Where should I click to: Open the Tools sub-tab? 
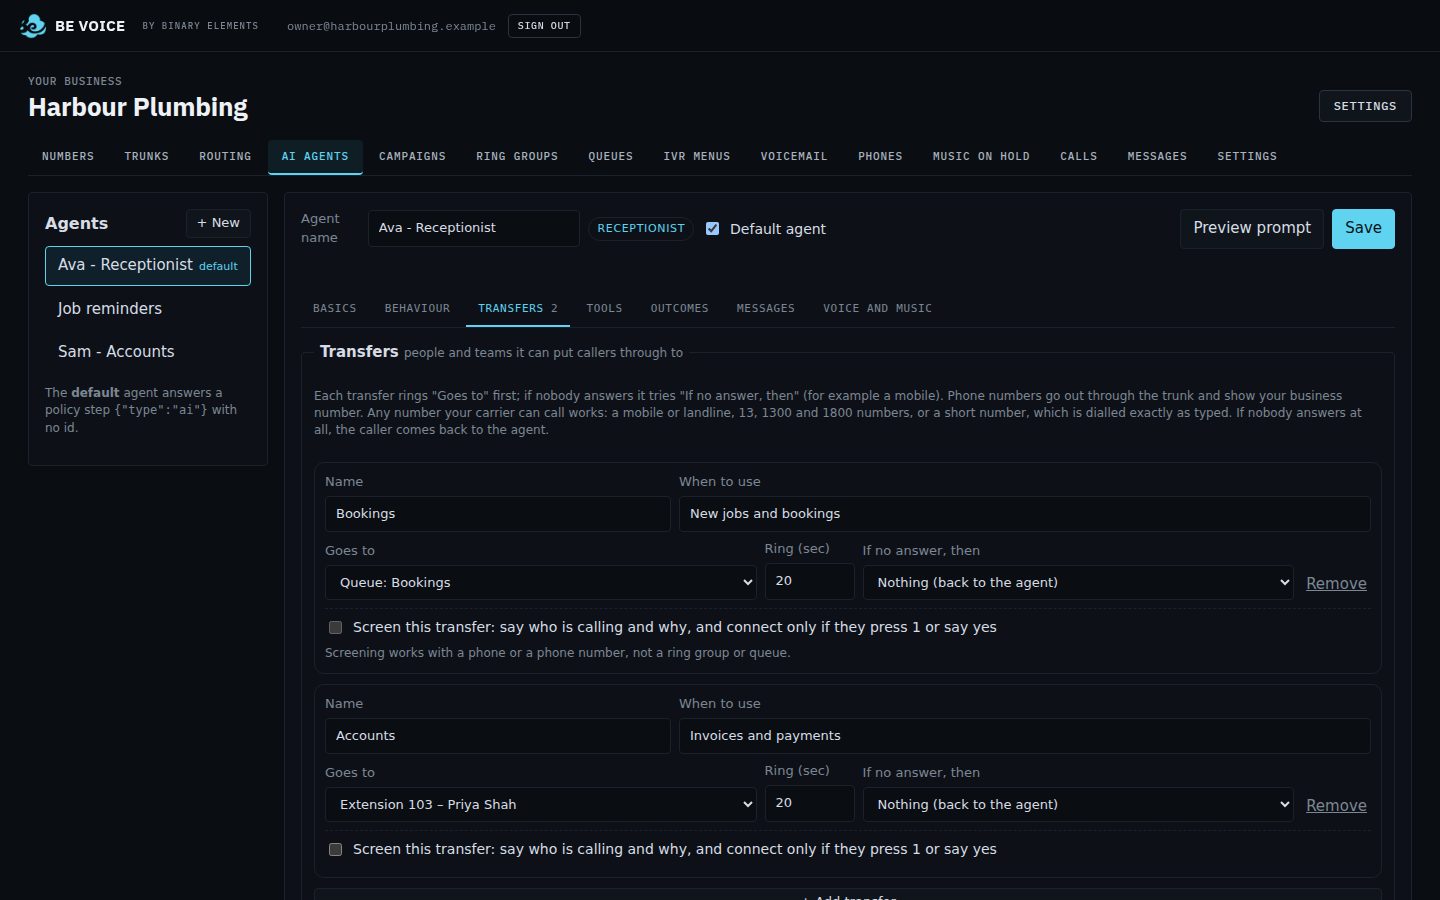pyautogui.click(x=604, y=309)
